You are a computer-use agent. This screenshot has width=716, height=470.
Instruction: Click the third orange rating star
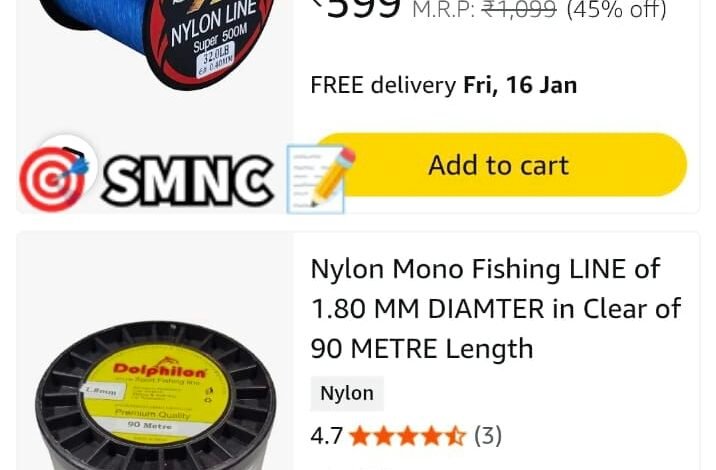tap(407, 436)
